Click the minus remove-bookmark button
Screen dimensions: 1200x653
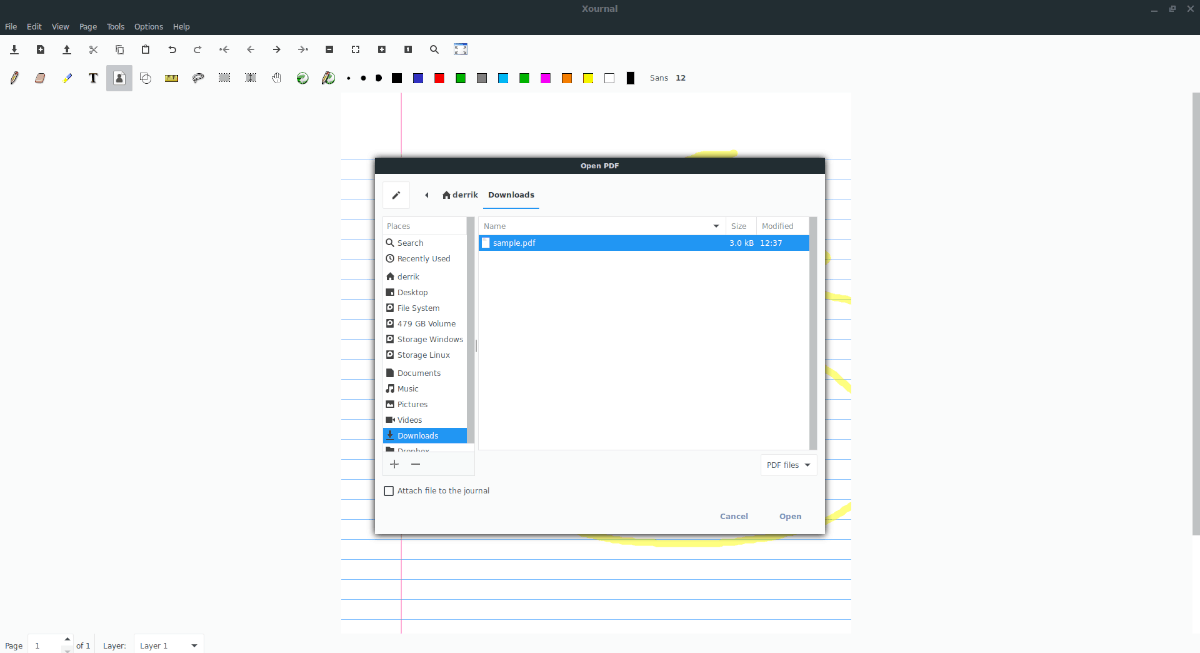416,464
